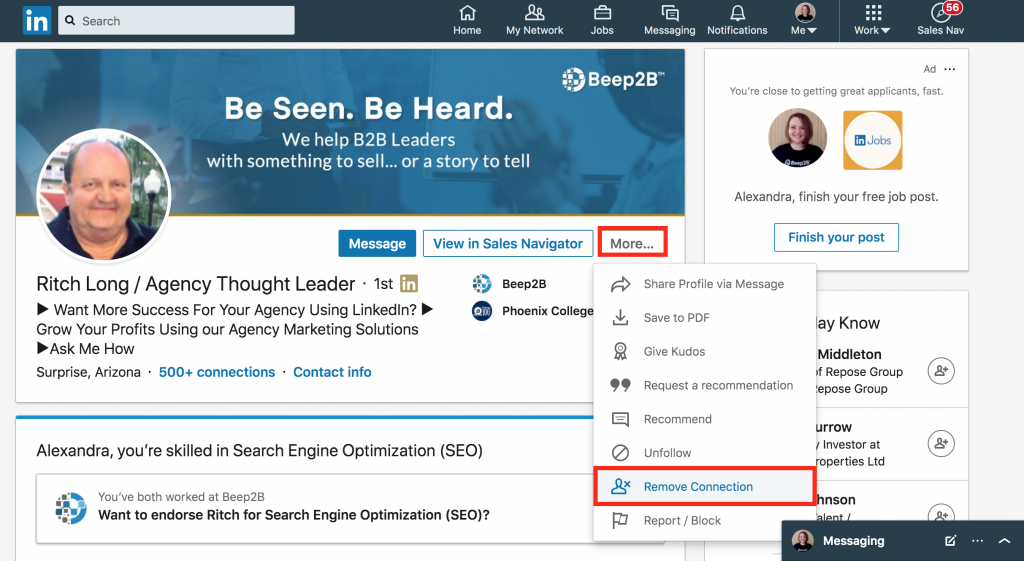The image size is (1024, 561).
Task: Open Sales Nav with 56 badge
Action: pyautogui.click(x=940, y=20)
